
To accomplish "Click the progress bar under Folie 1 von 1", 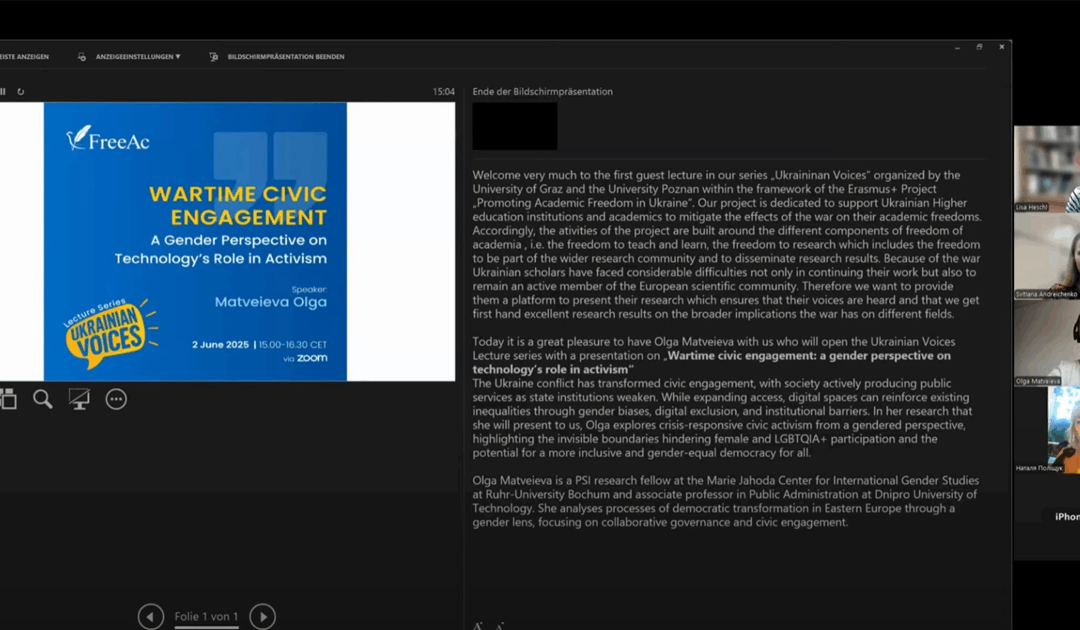I will 206,626.
